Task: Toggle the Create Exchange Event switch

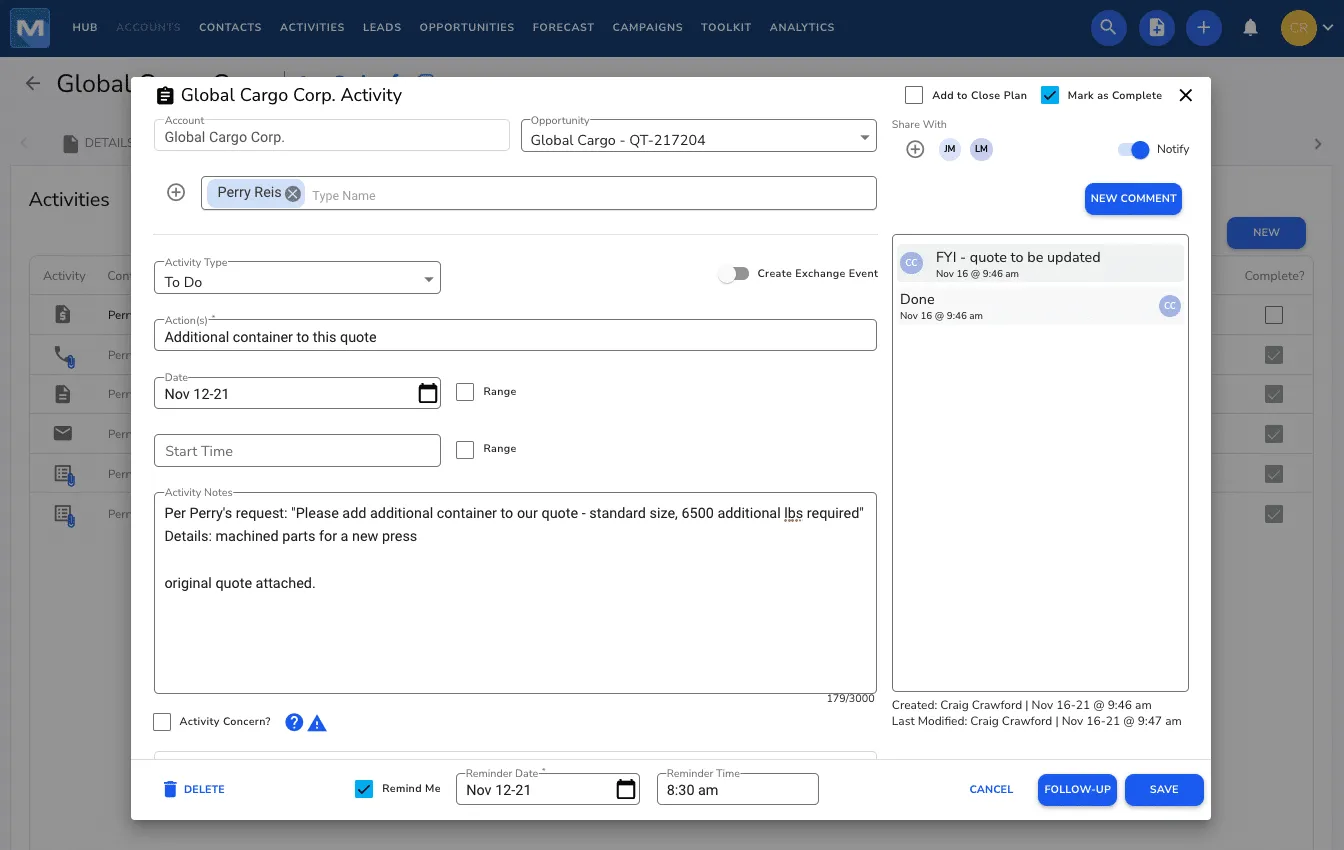Action: click(x=733, y=274)
